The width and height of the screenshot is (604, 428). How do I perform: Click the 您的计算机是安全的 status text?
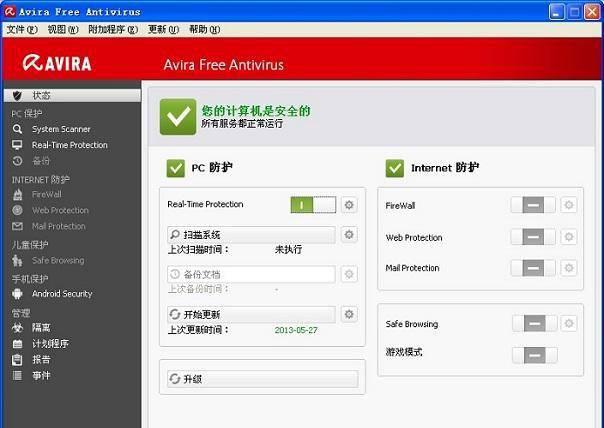256,111
